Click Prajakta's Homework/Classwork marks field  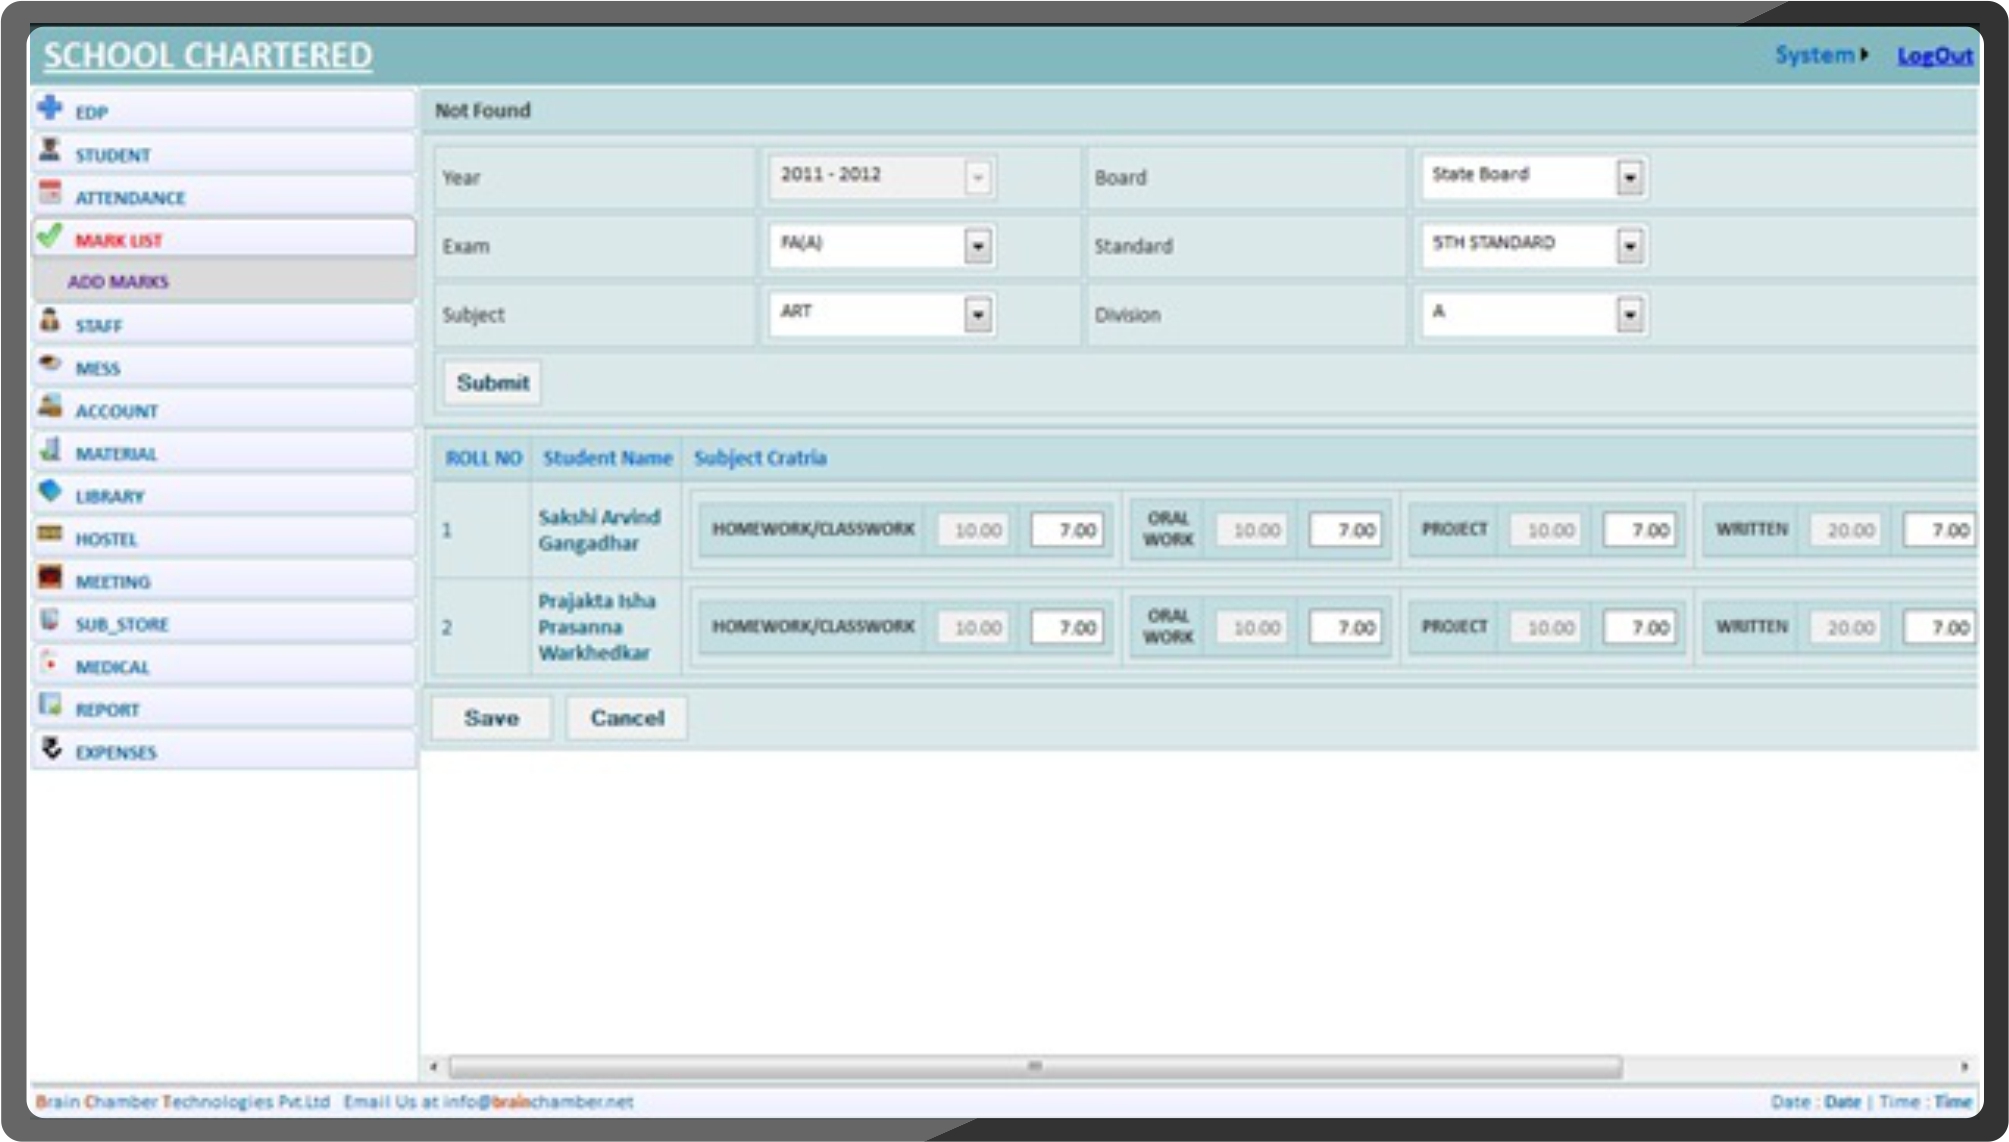pyautogui.click(x=1067, y=627)
